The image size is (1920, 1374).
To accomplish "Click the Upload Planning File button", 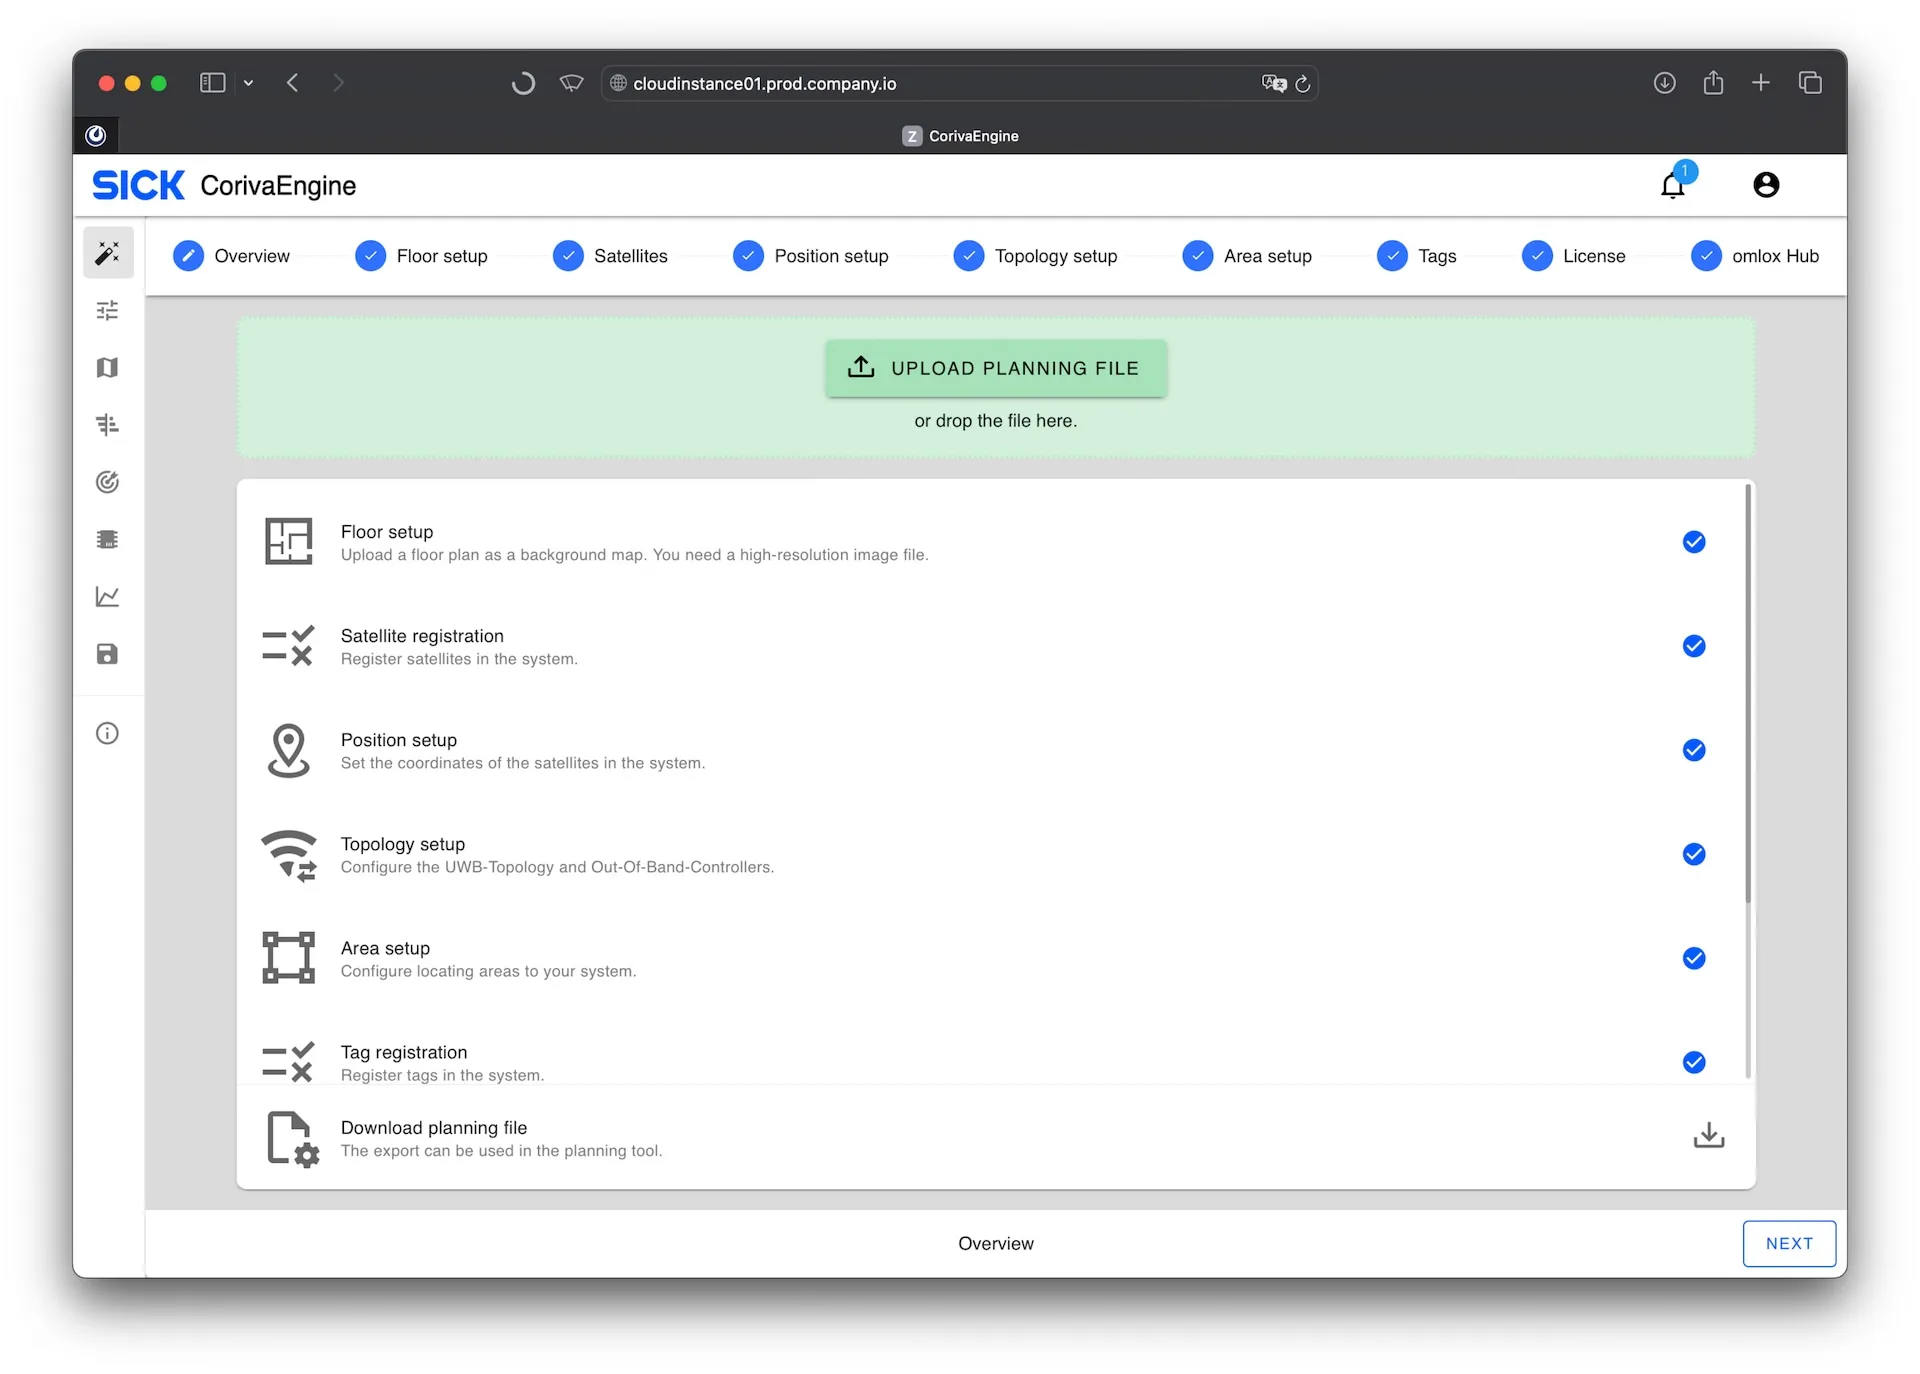I will (995, 368).
